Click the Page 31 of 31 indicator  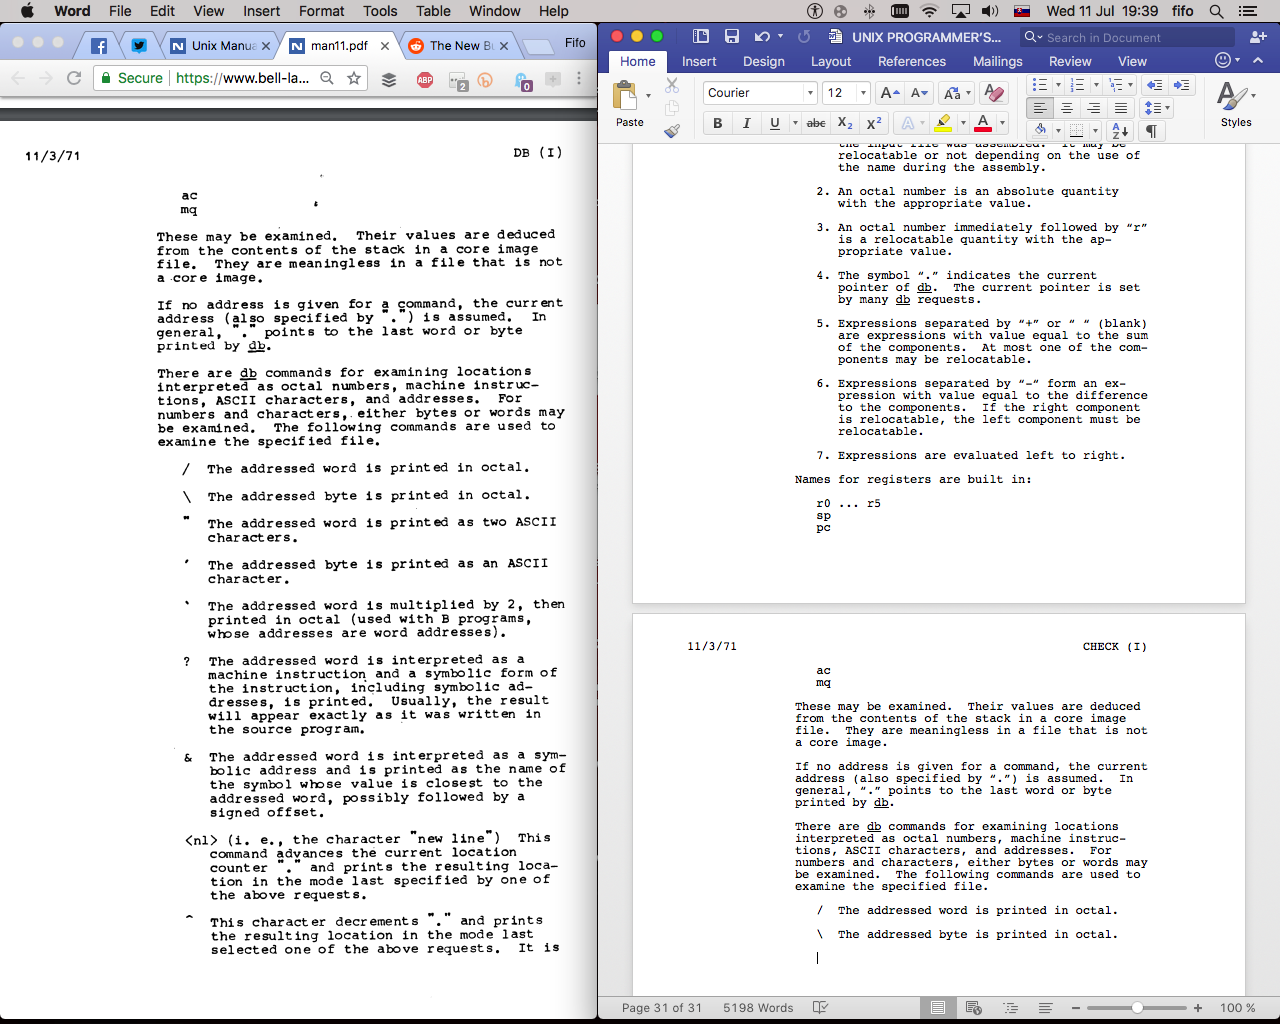pyautogui.click(x=662, y=1008)
